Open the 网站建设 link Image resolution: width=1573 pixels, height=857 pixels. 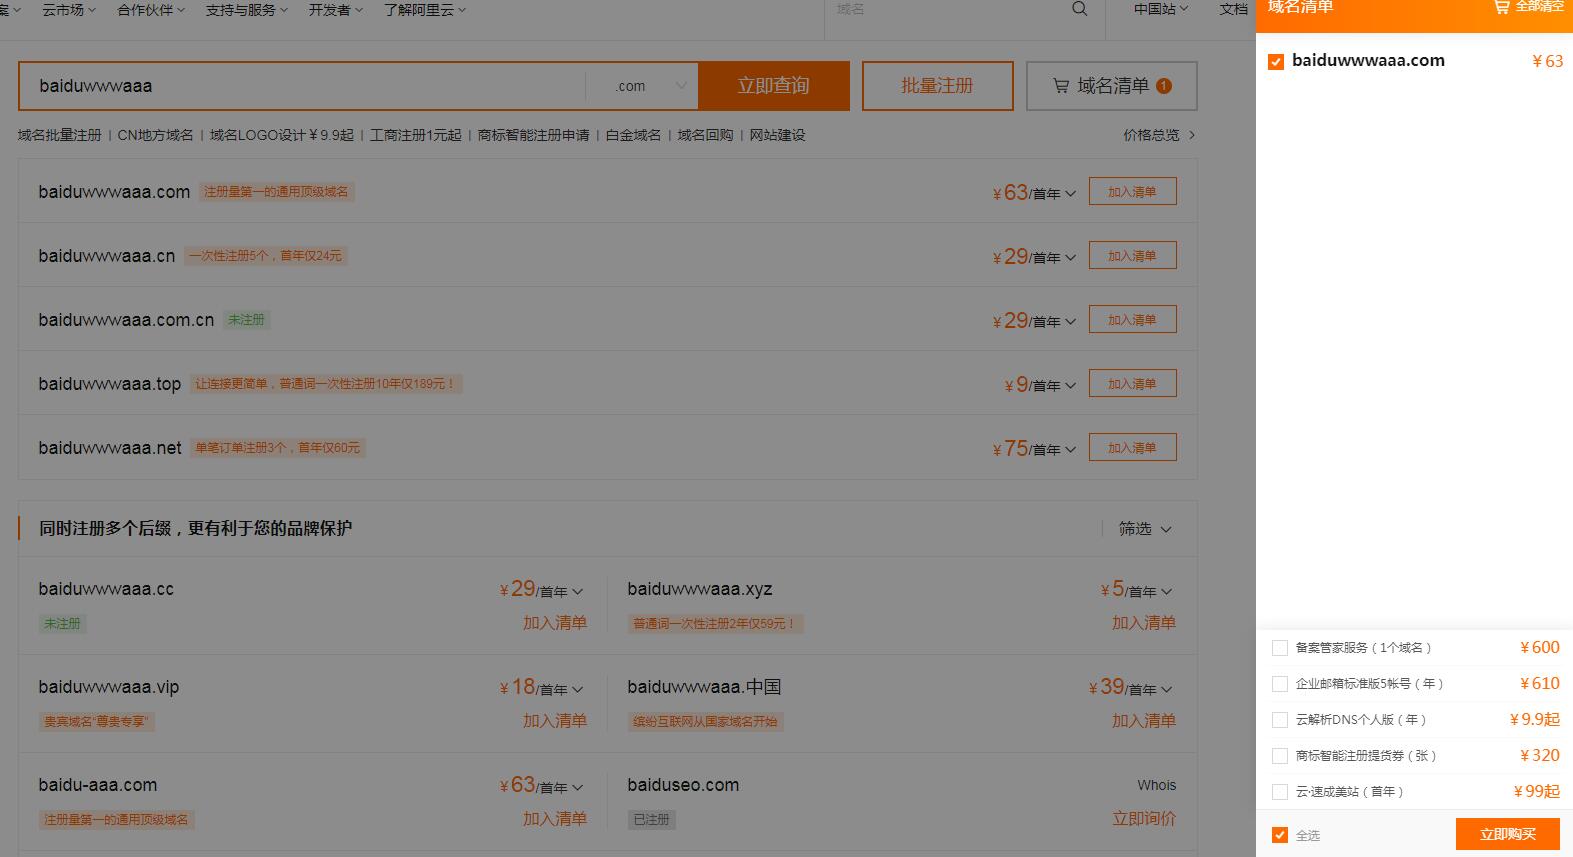tap(777, 135)
